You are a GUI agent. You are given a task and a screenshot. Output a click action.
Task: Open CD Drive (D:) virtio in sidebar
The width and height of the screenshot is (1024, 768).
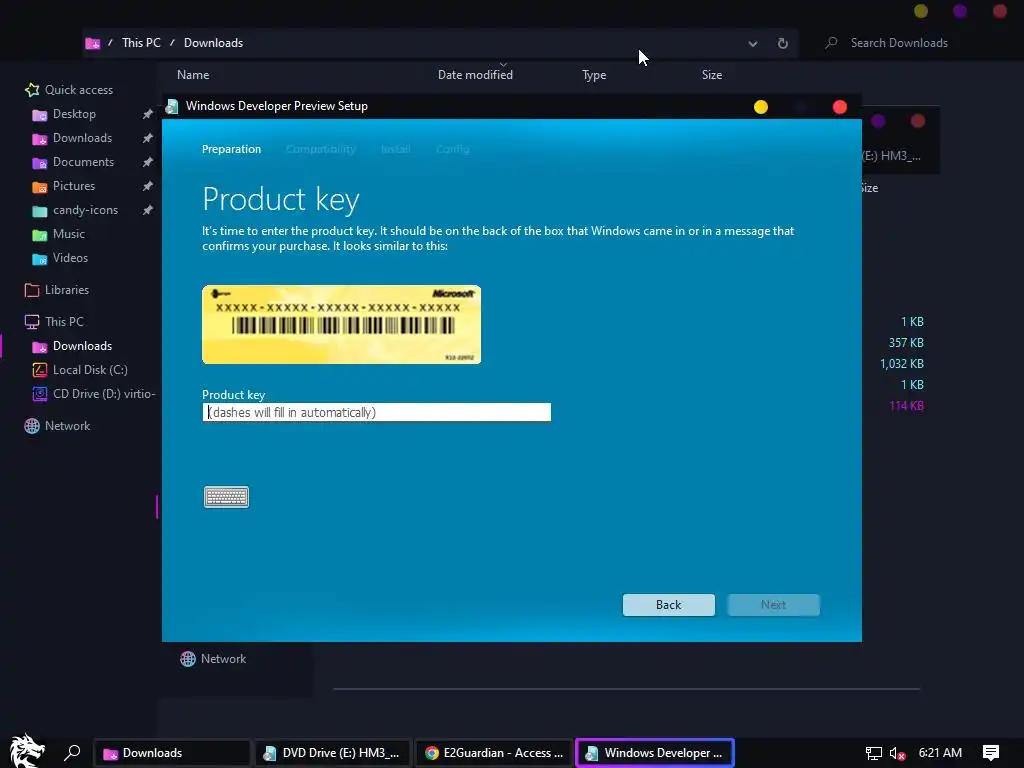coord(104,394)
